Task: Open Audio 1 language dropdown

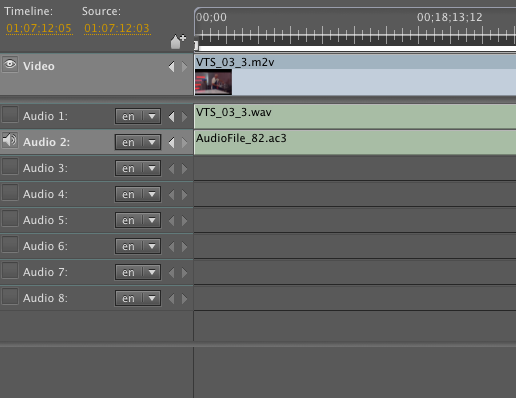Action: coord(138,116)
